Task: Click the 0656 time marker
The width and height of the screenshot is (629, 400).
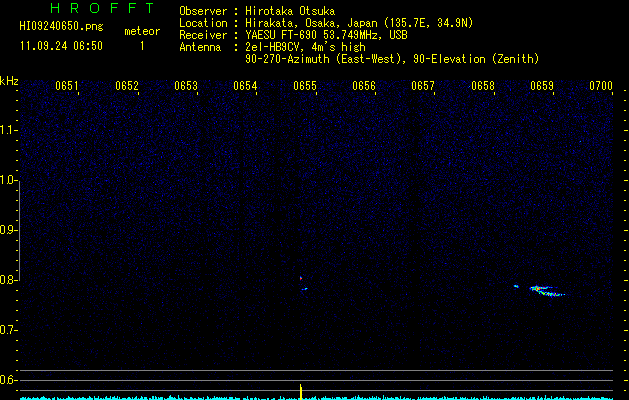Action: coord(364,86)
